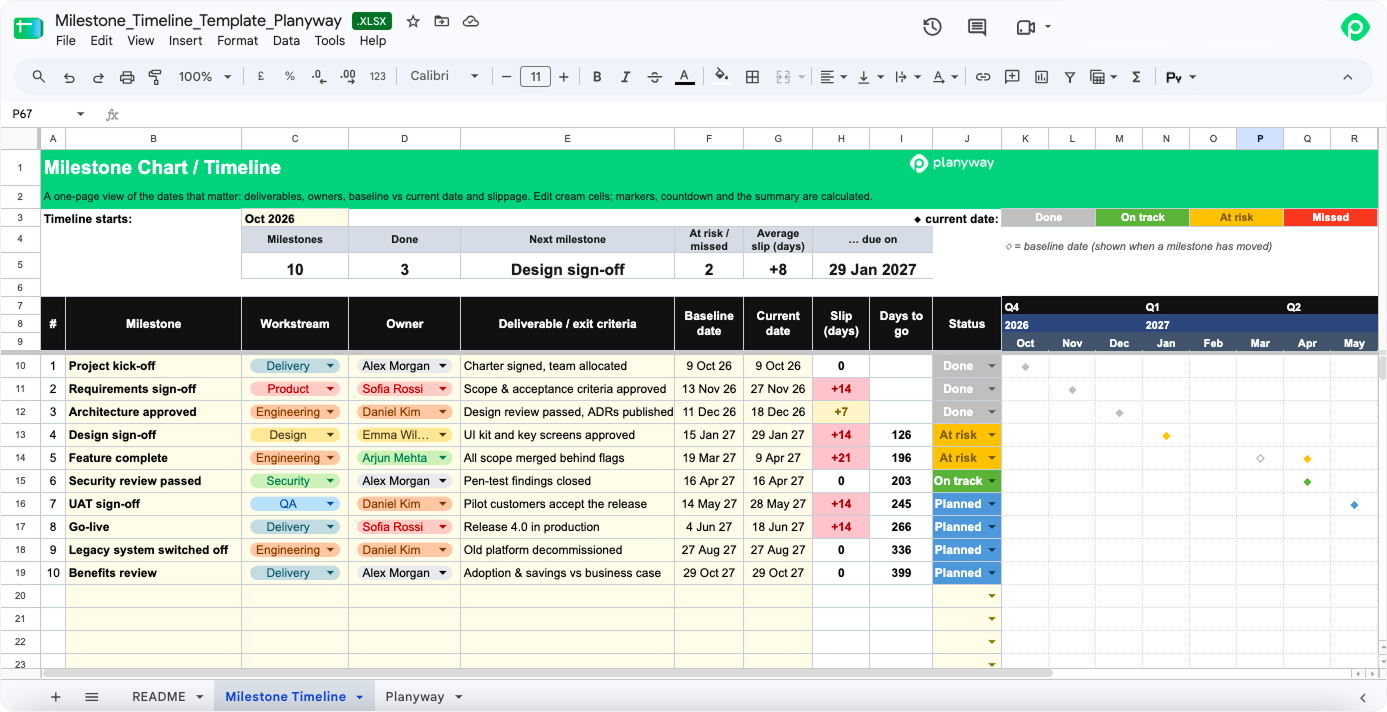Switch to the Planyway sheet tab
The height and width of the screenshot is (712, 1387).
click(x=414, y=697)
